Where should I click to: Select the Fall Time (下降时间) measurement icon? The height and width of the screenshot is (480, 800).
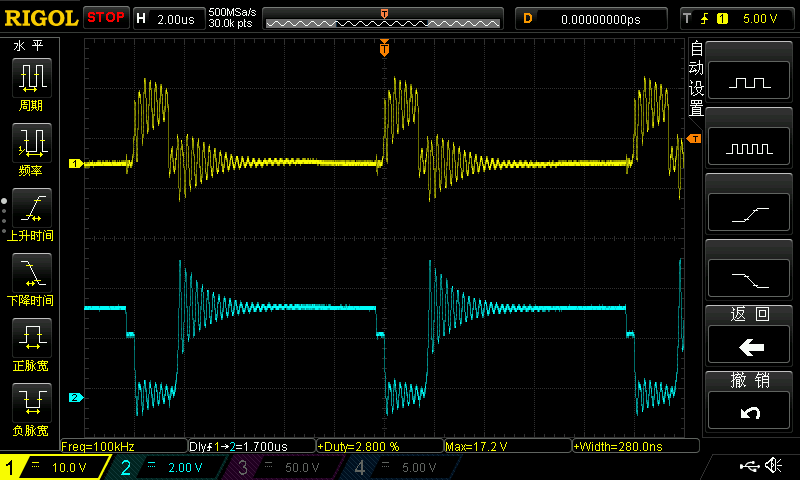tap(32, 272)
